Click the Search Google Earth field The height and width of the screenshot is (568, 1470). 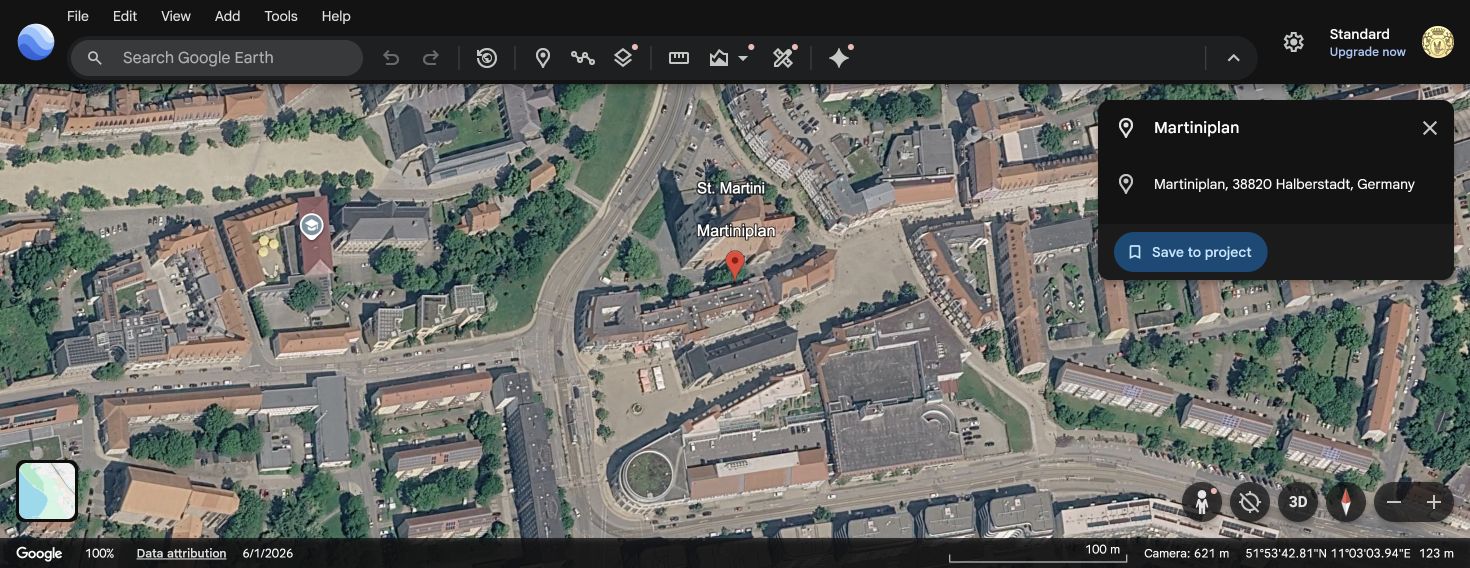[x=216, y=58]
